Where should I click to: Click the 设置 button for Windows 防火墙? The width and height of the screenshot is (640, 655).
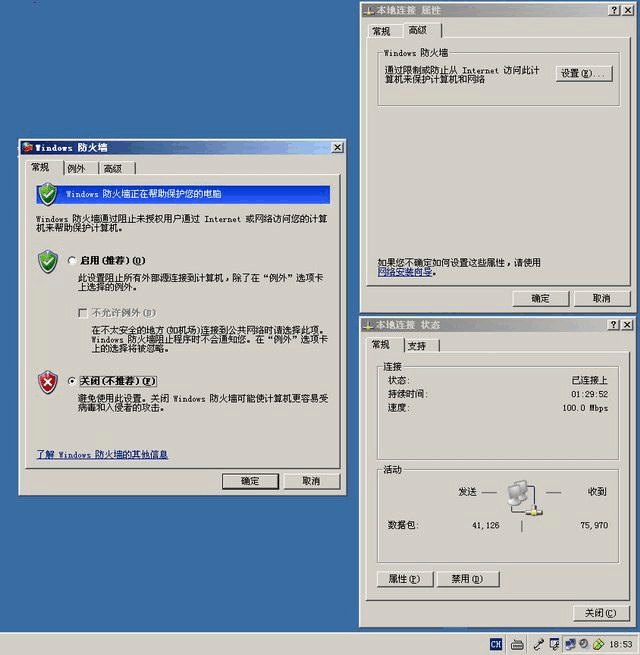tap(583, 74)
